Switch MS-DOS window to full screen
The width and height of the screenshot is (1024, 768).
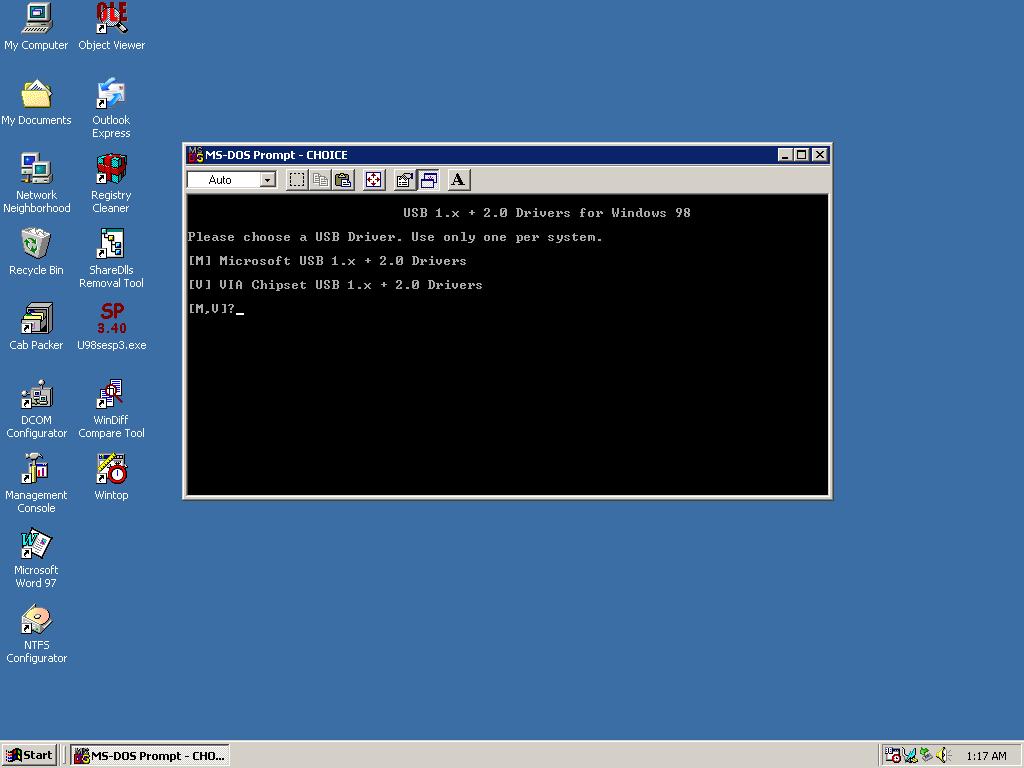point(374,180)
